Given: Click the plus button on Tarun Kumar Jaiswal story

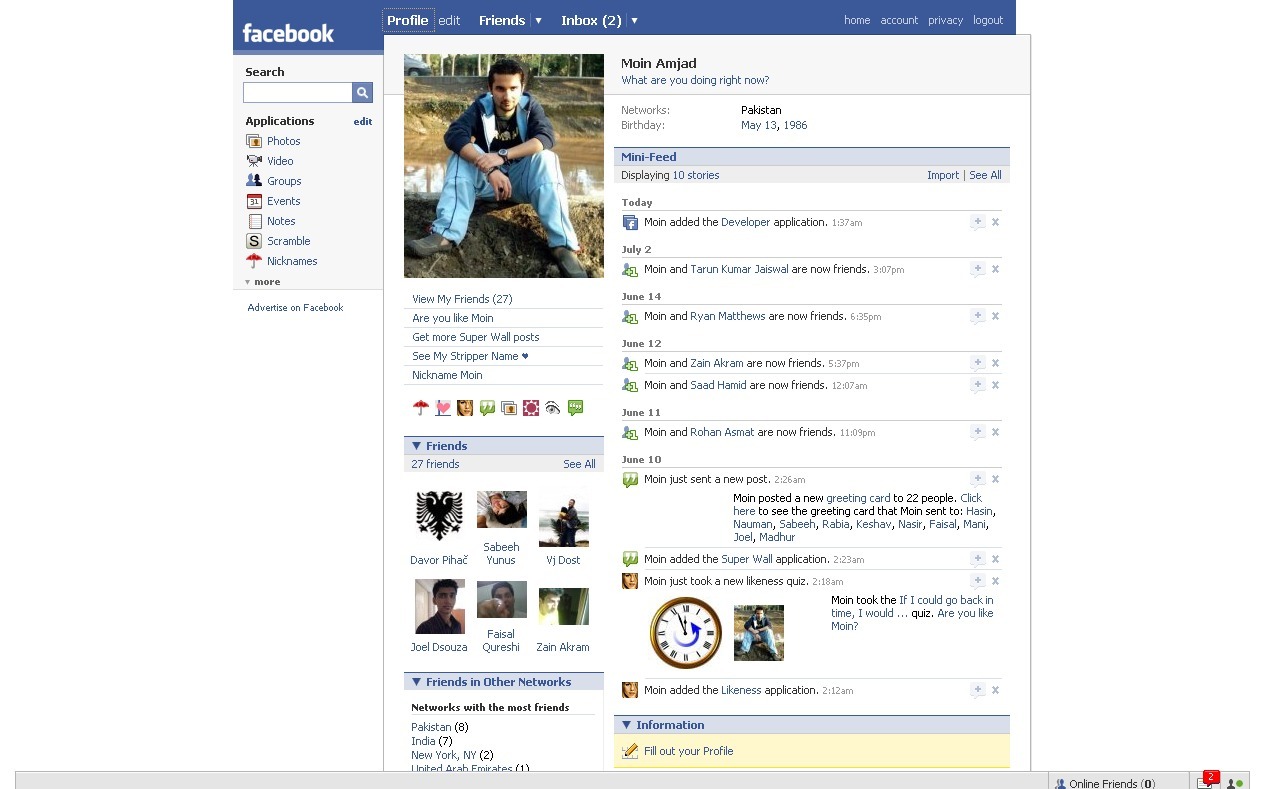Looking at the screenshot, I should [x=977, y=269].
